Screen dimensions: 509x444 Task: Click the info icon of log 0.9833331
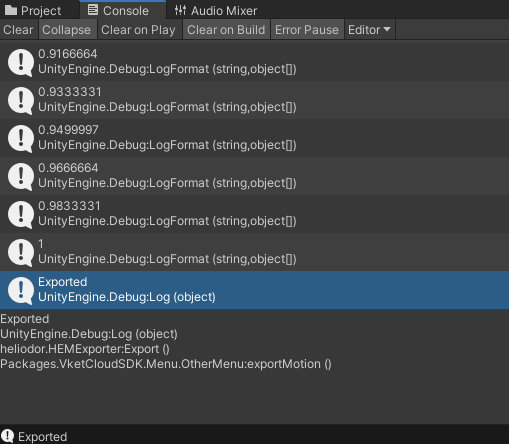(x=21, y=215)
